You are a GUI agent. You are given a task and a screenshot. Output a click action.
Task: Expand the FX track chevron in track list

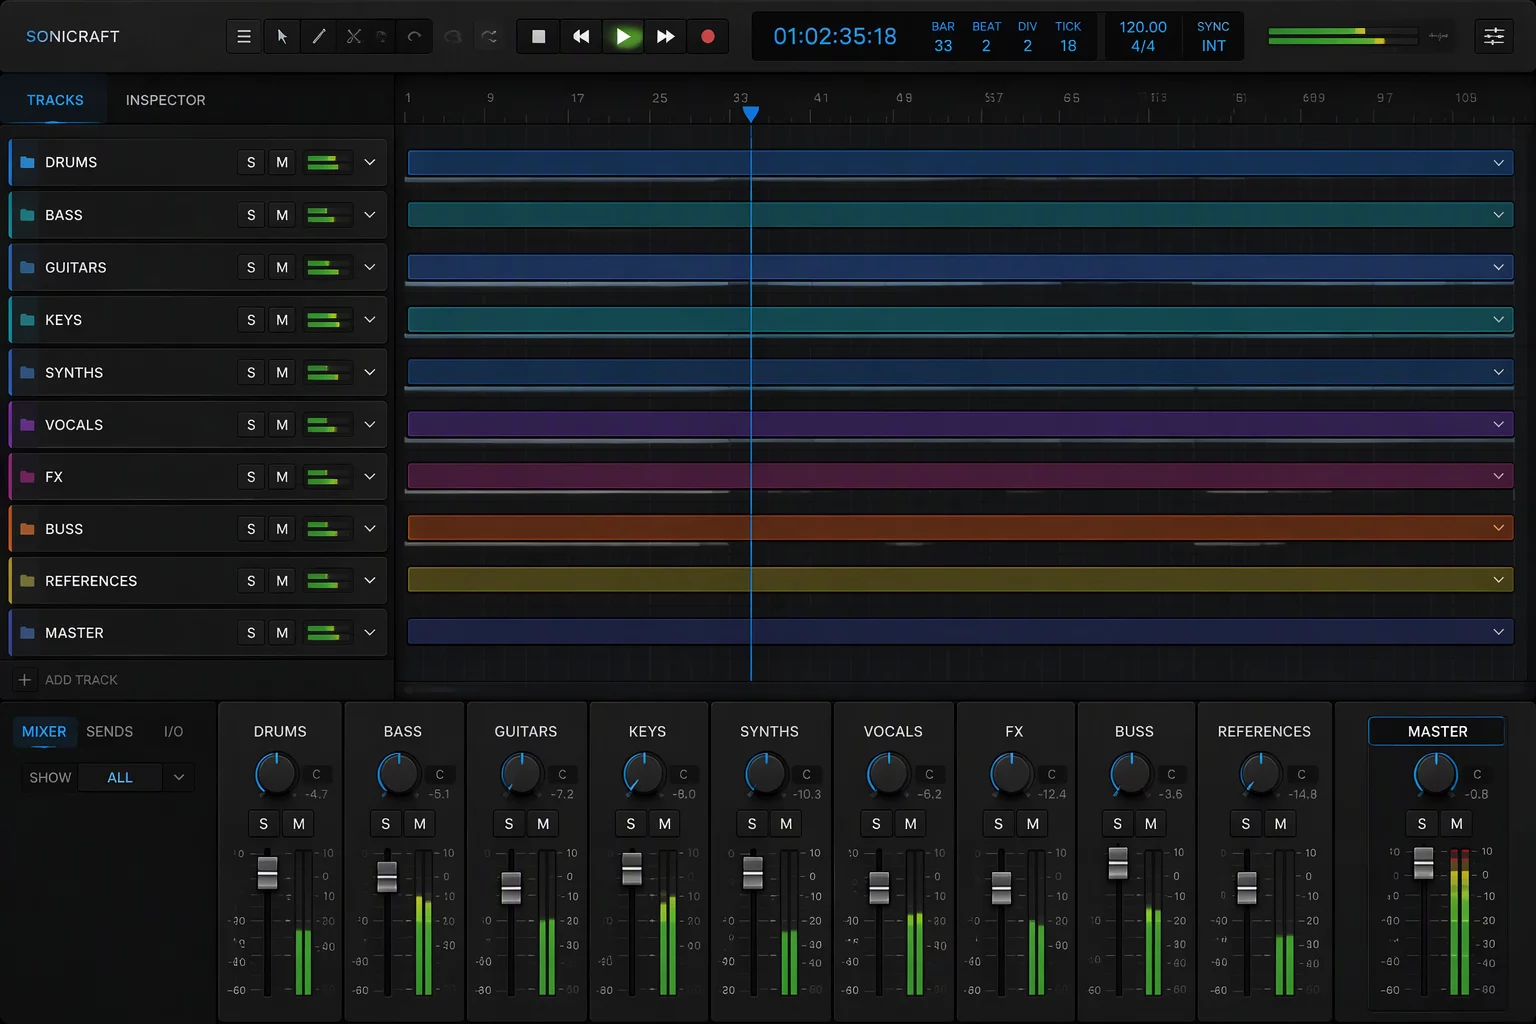370,477
